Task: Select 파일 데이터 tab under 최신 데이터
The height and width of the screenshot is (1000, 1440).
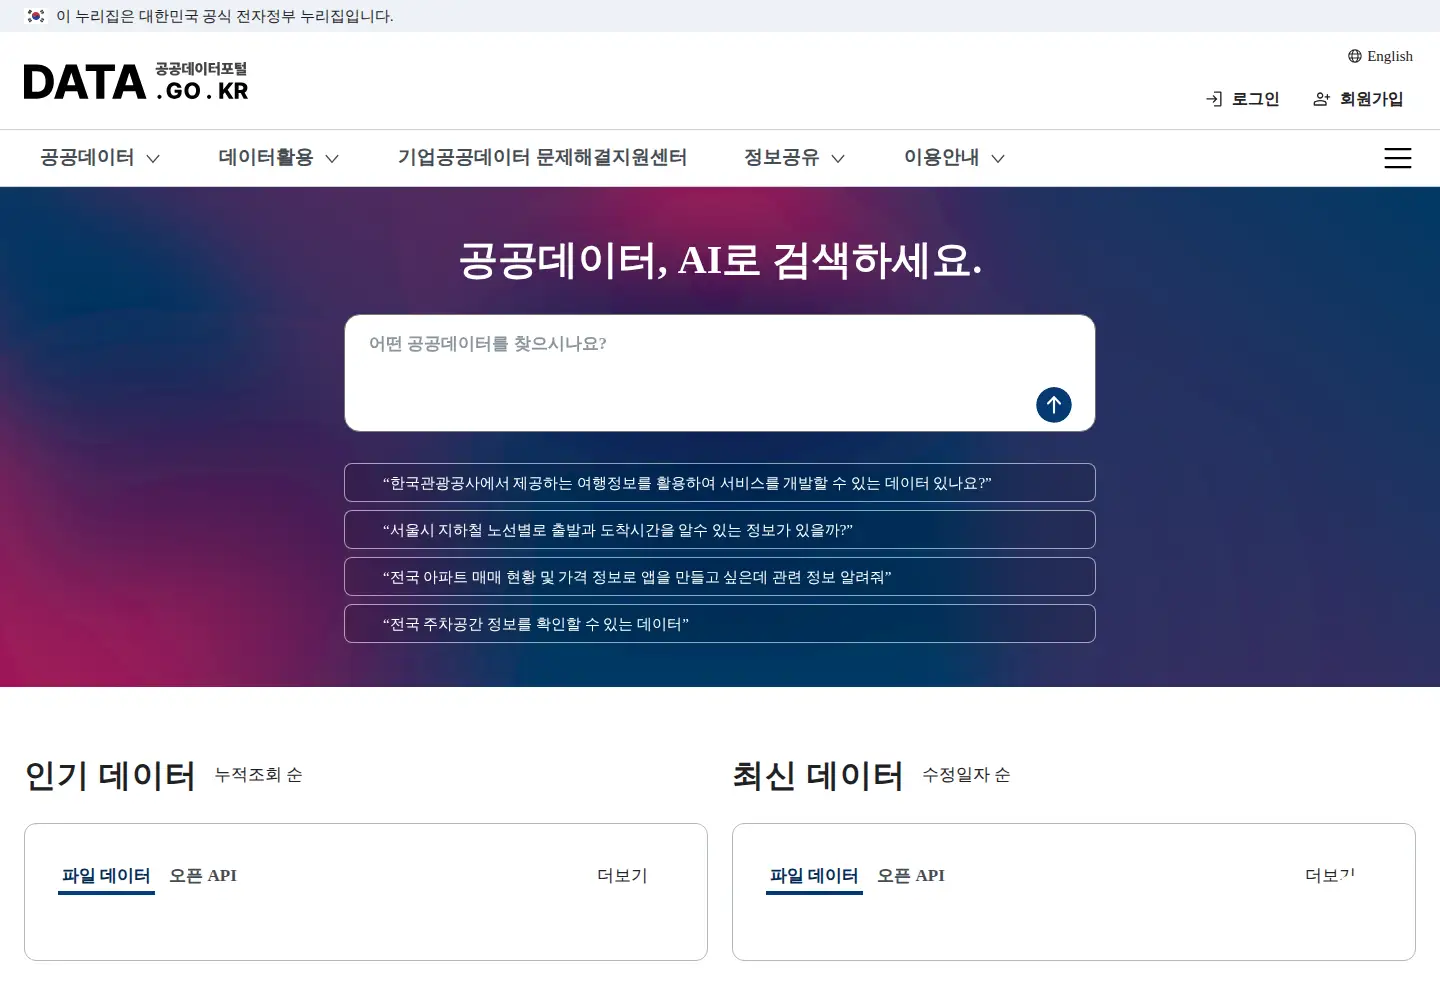Action: 814,876
